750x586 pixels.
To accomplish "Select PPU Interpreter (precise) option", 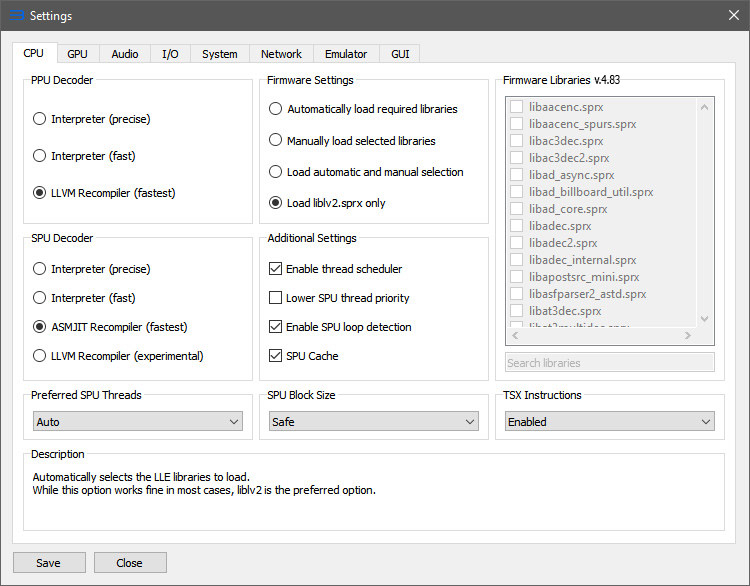I will (x=92, y=119).
